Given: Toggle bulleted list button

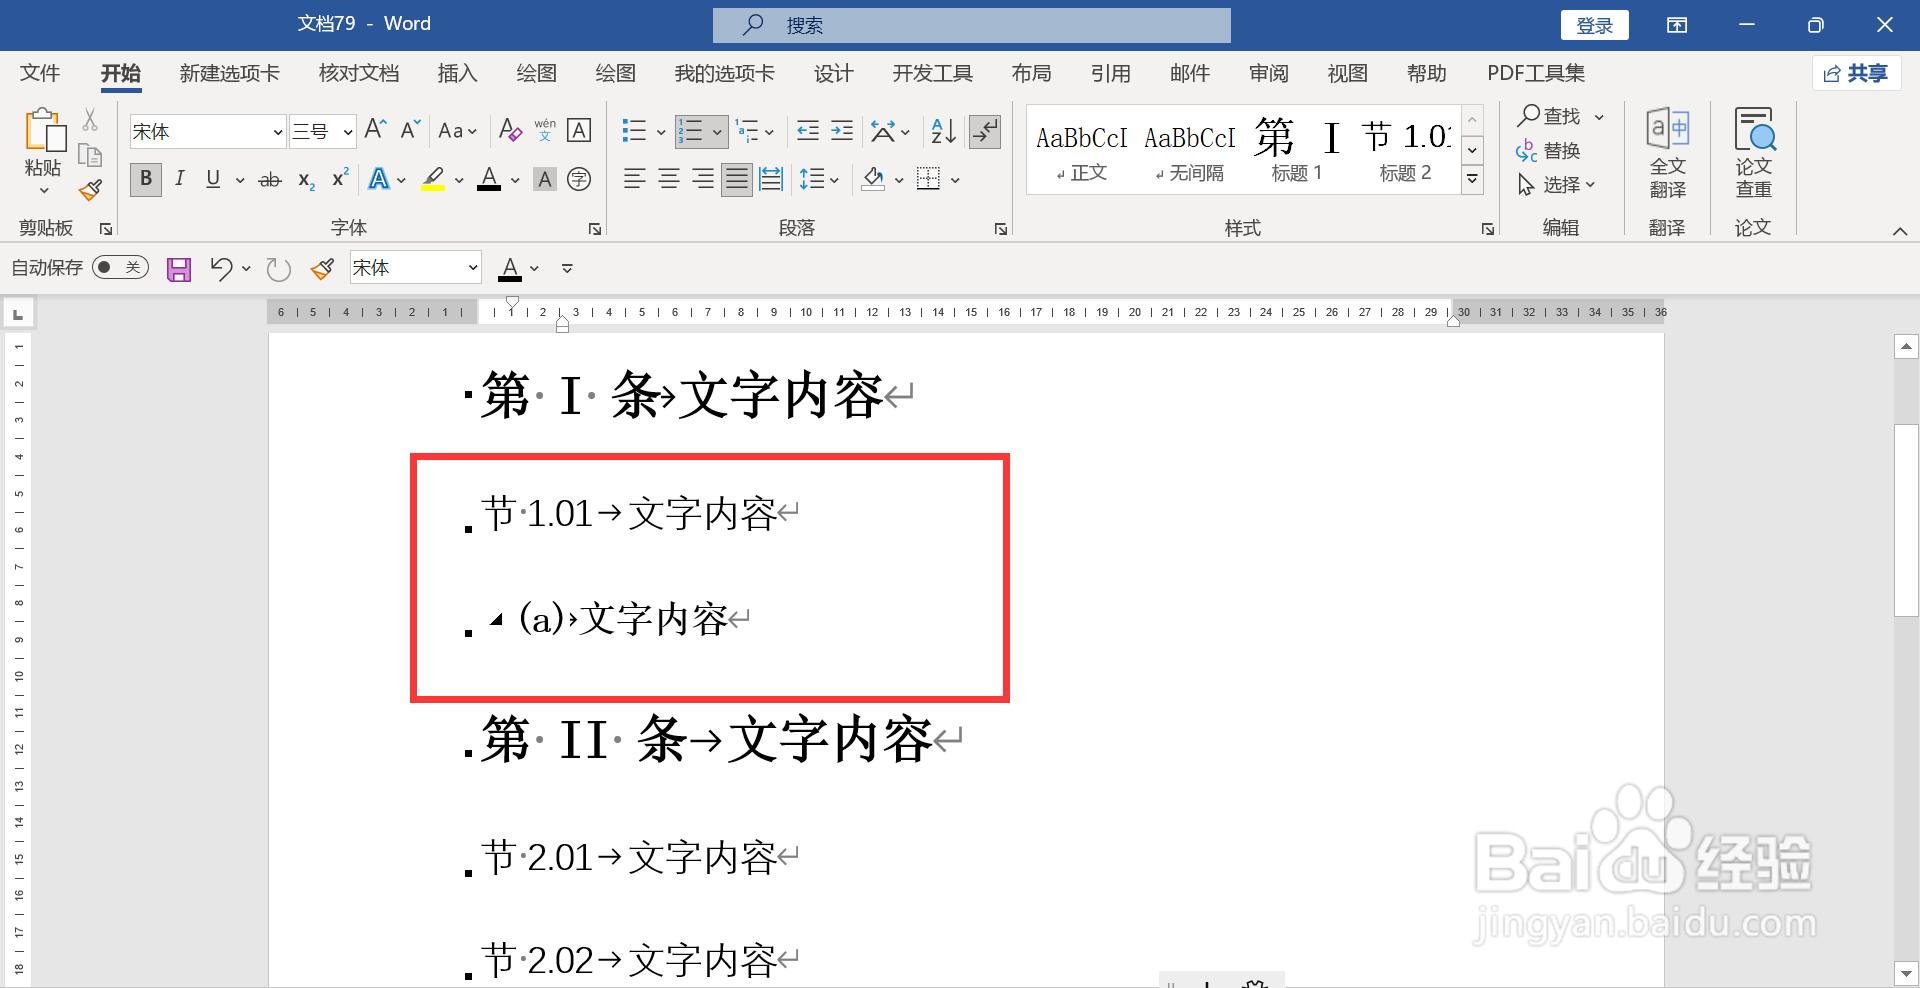Looking at the screenshot, I should [x=634, y=131].
